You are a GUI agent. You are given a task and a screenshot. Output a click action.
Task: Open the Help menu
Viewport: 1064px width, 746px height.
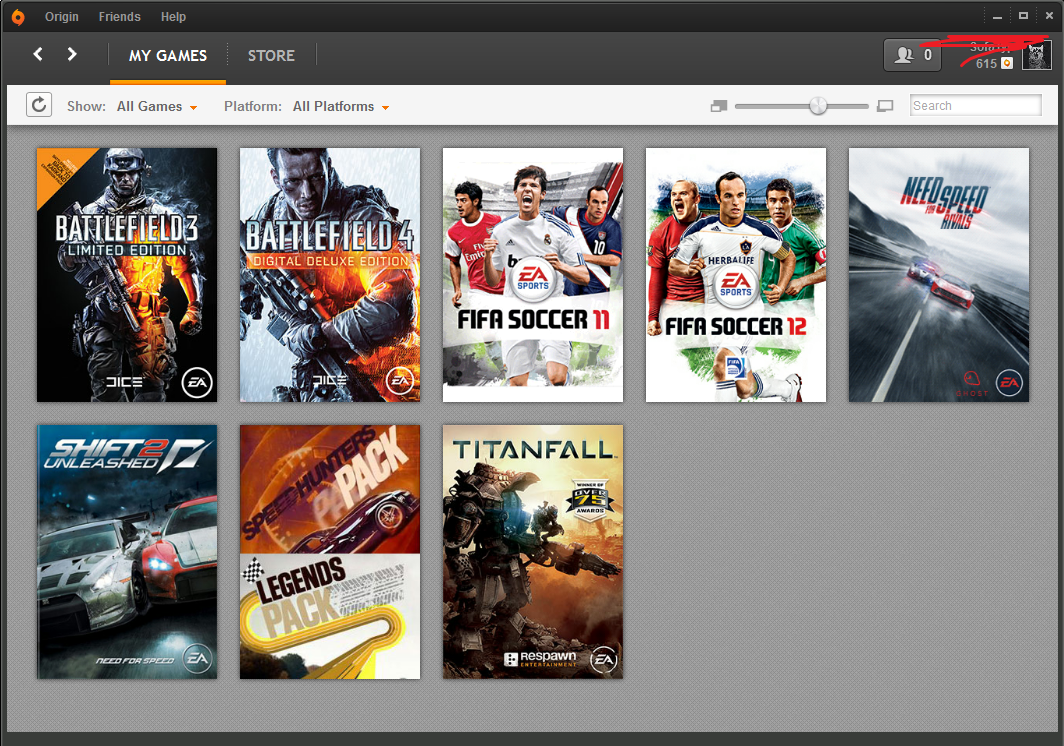pyautogui.click(x=173, y=17)
